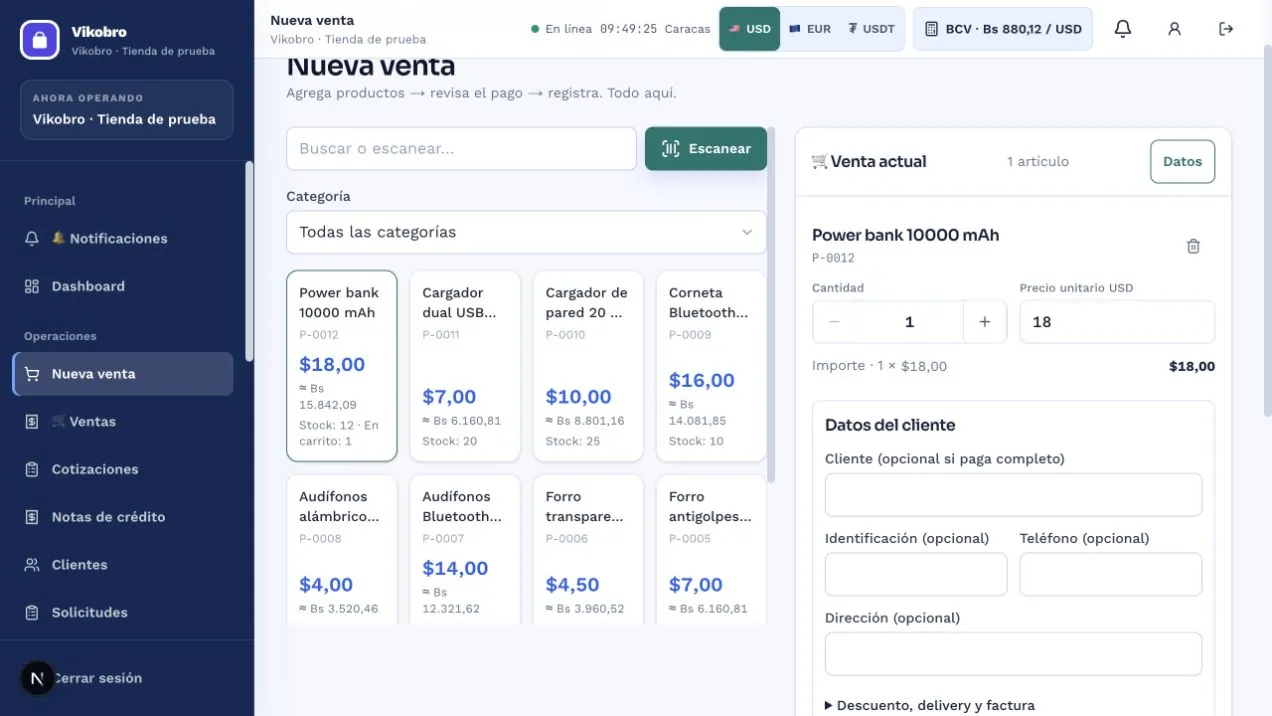
Task: Go to Notificaciones in sidebar
Action: (x=122, y=239)
